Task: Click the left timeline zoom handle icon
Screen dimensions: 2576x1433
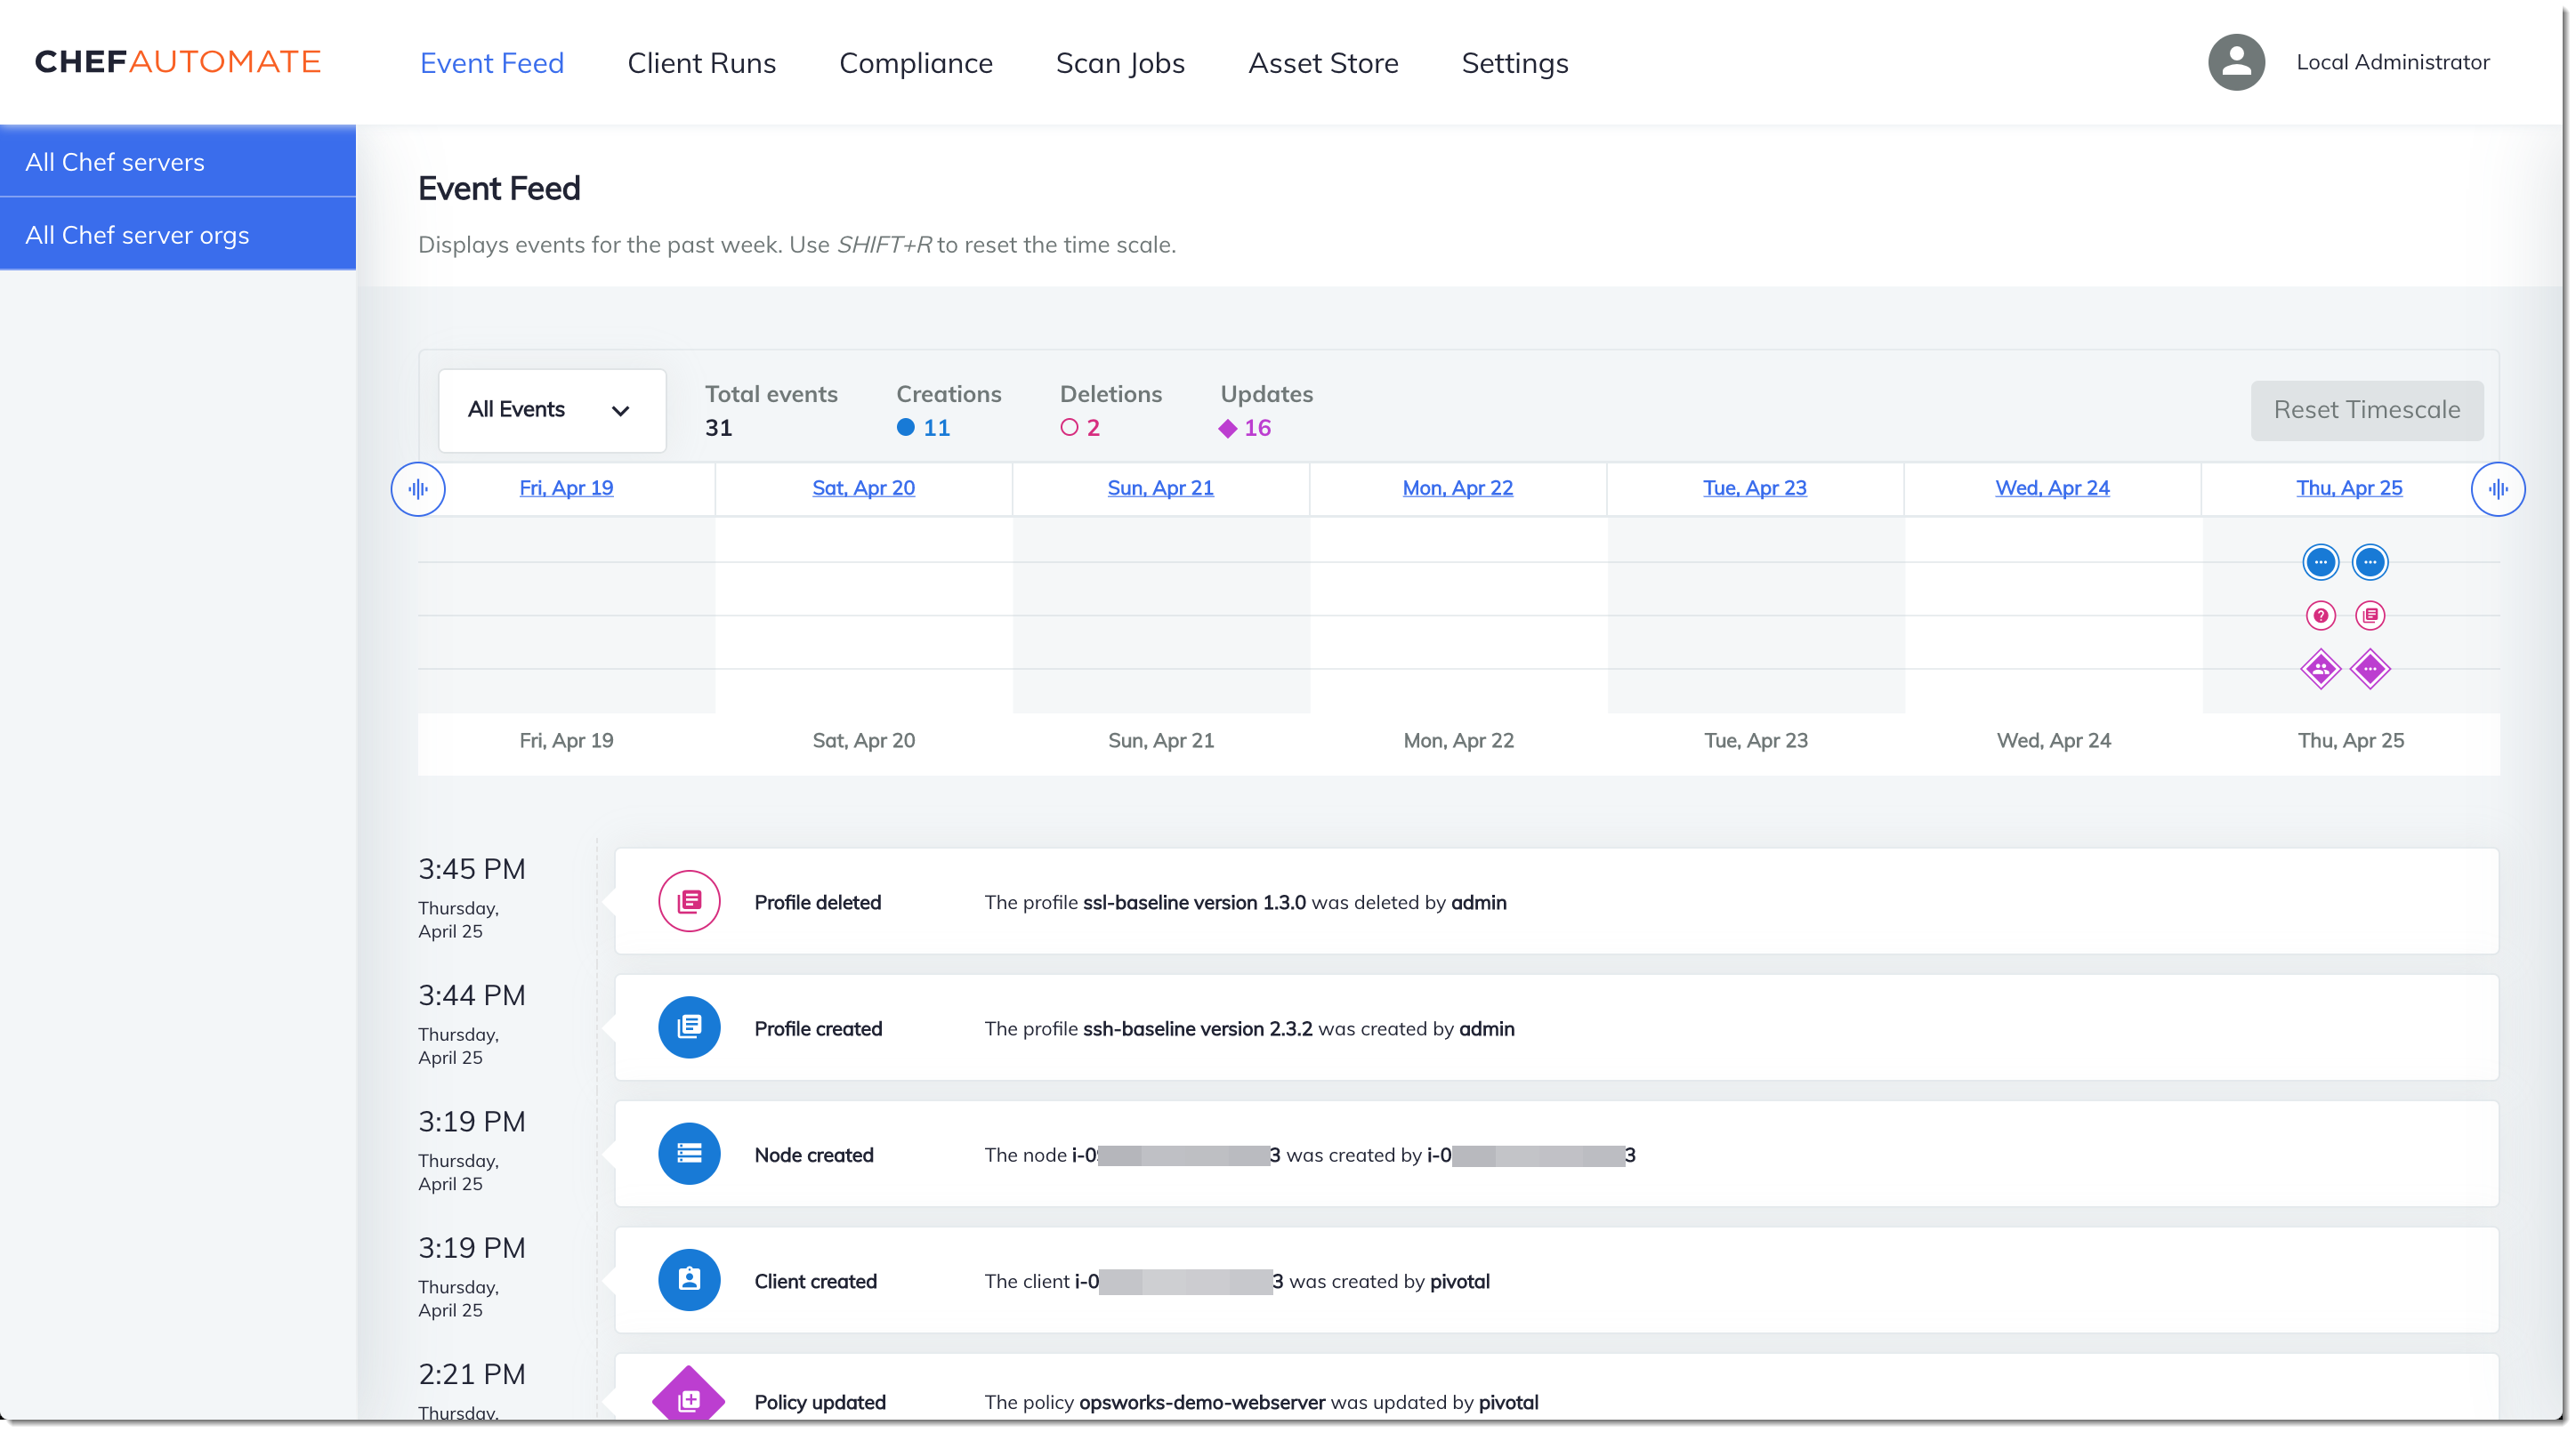Action: 418,489
